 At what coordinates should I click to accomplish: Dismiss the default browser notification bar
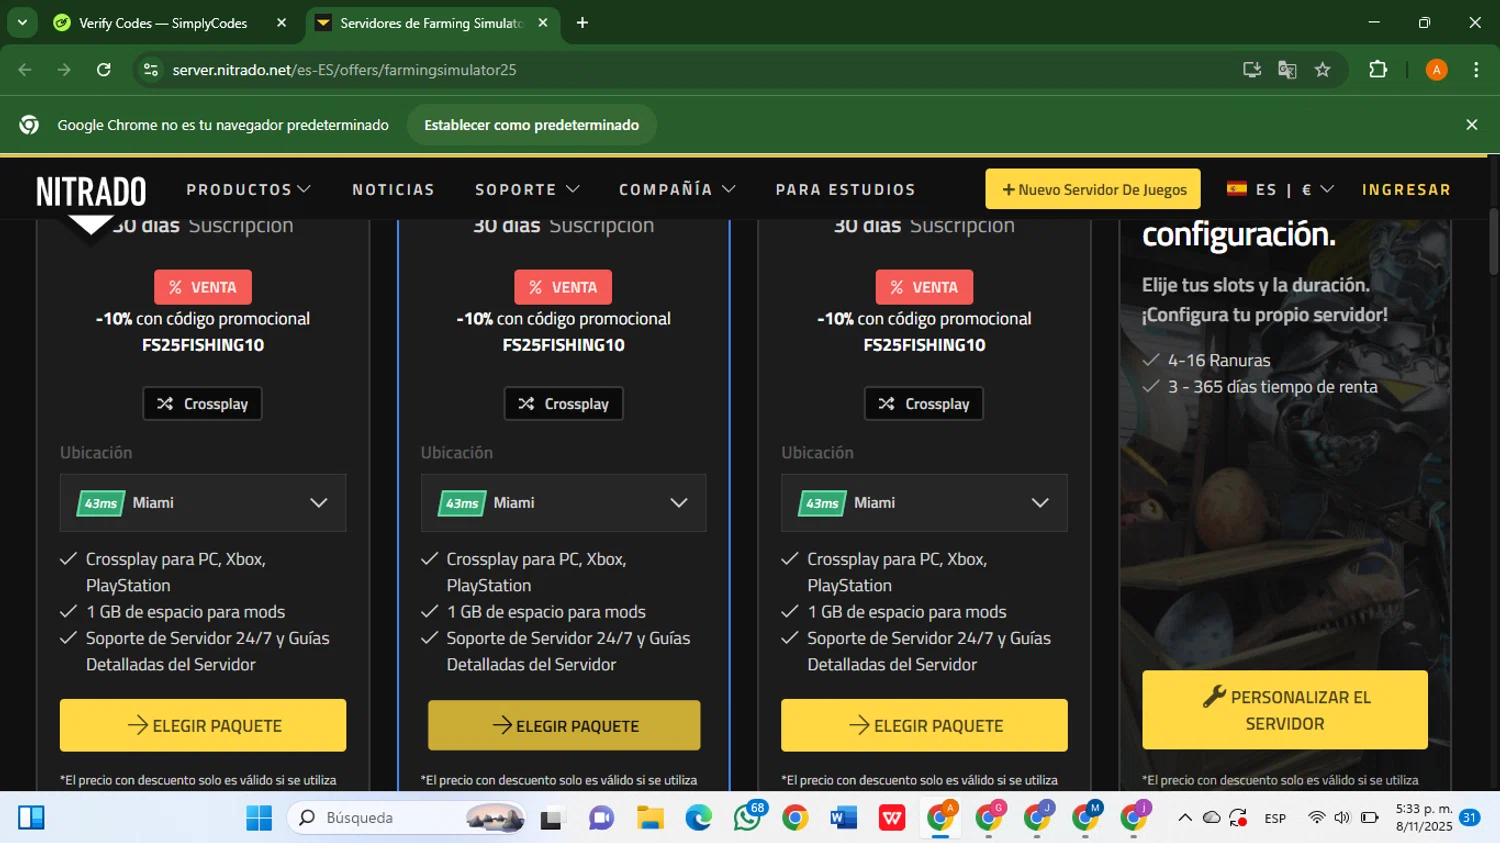coord(1471,125)
